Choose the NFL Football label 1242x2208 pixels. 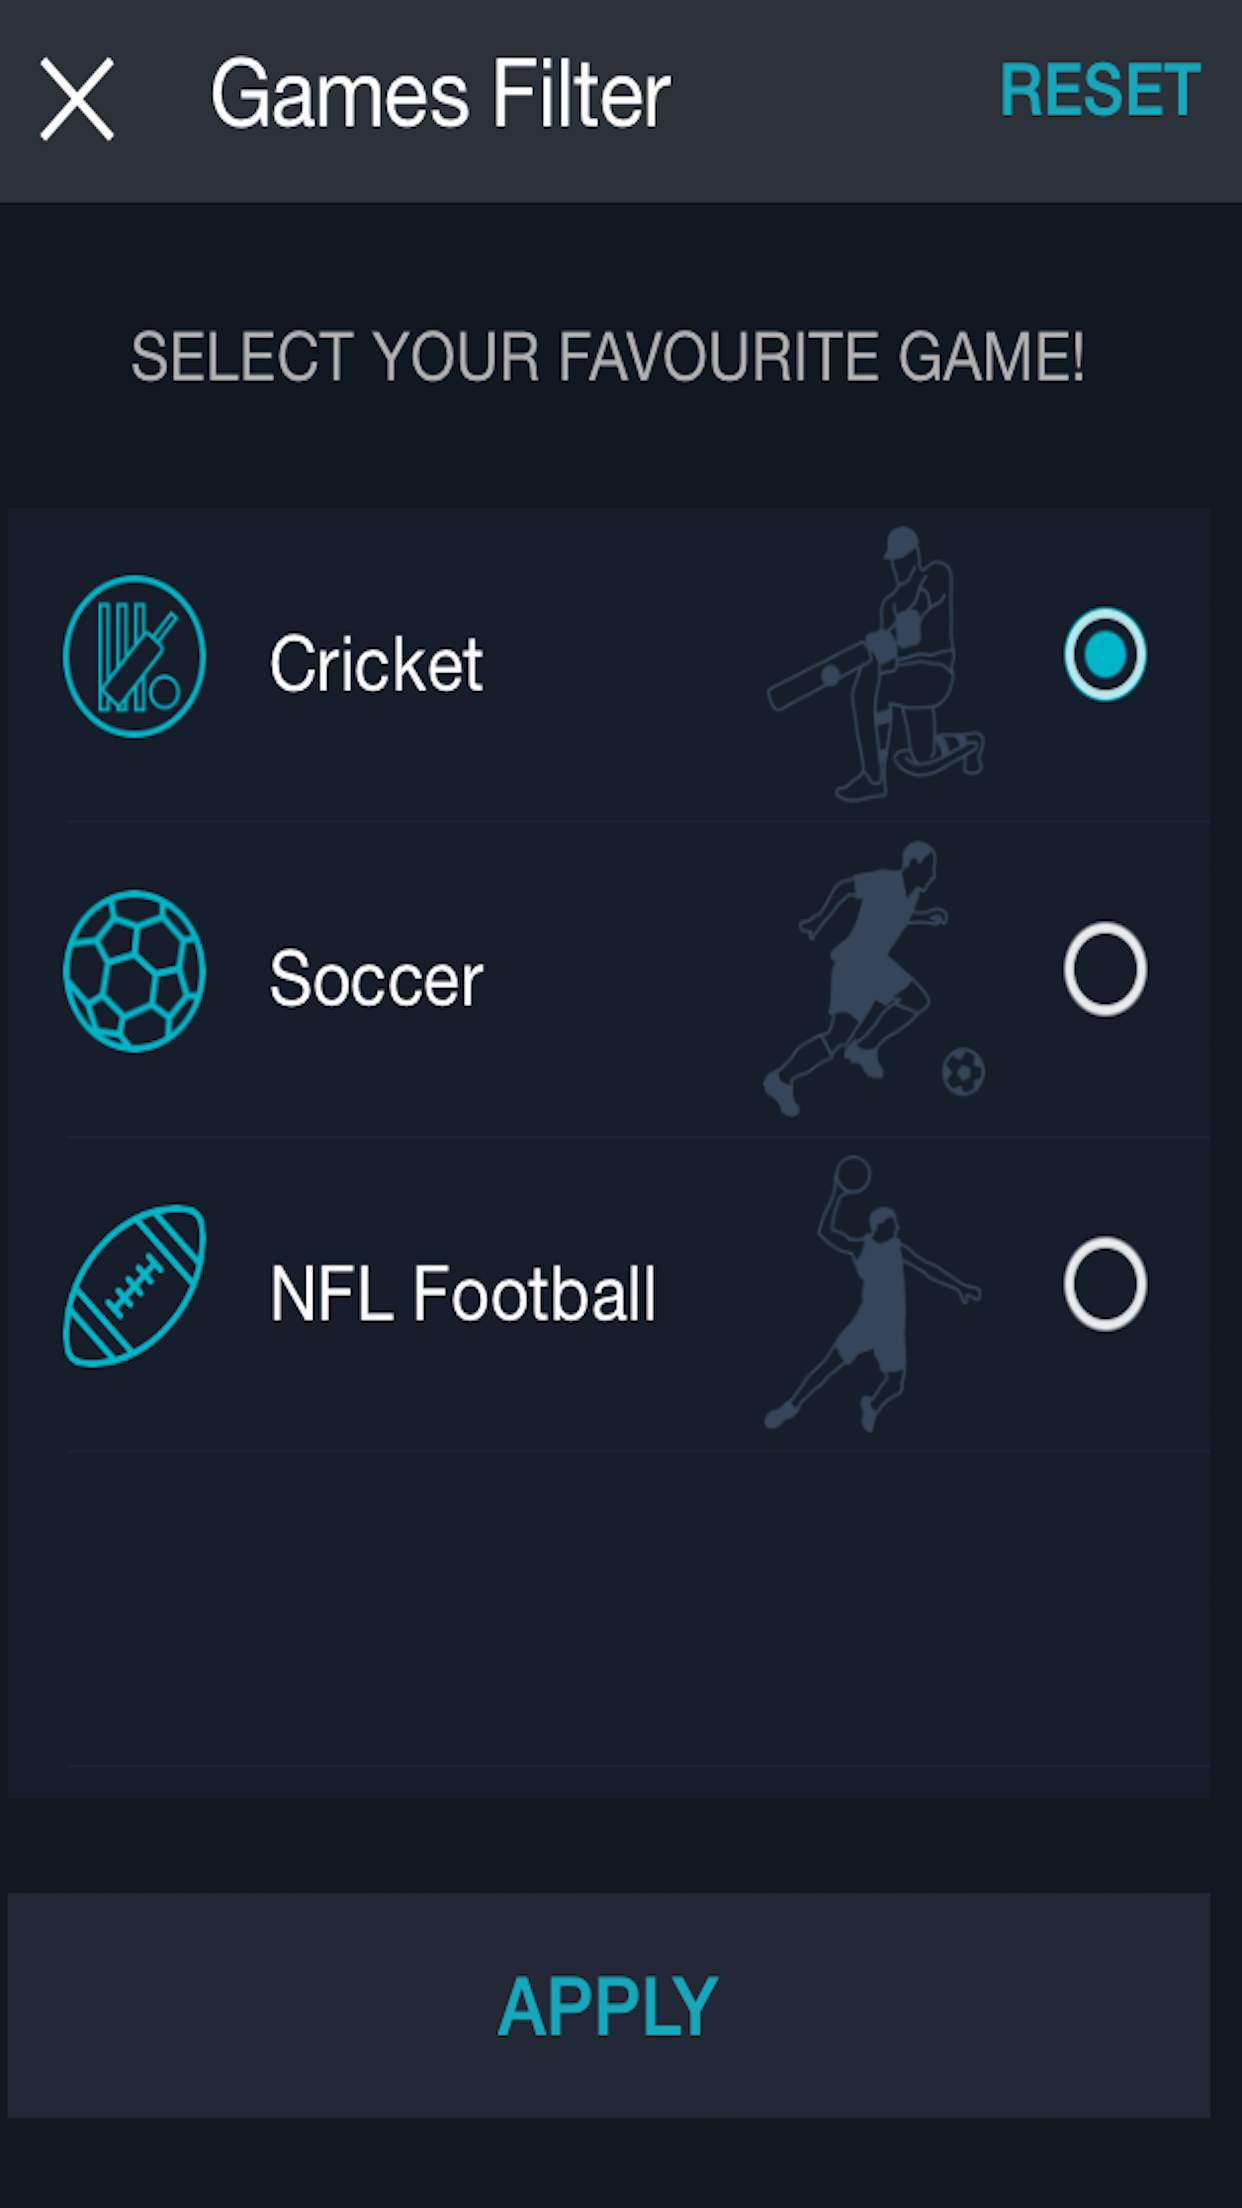[463, 1294]
